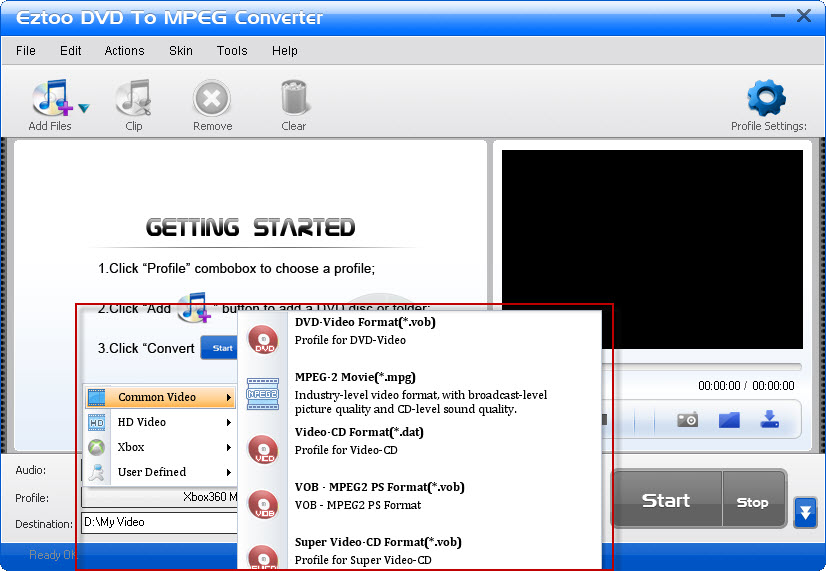Expand HD Video submenu arrow
Image resolution: width=826 pixels, height=571 pixels.
click(x=229, y=422)
